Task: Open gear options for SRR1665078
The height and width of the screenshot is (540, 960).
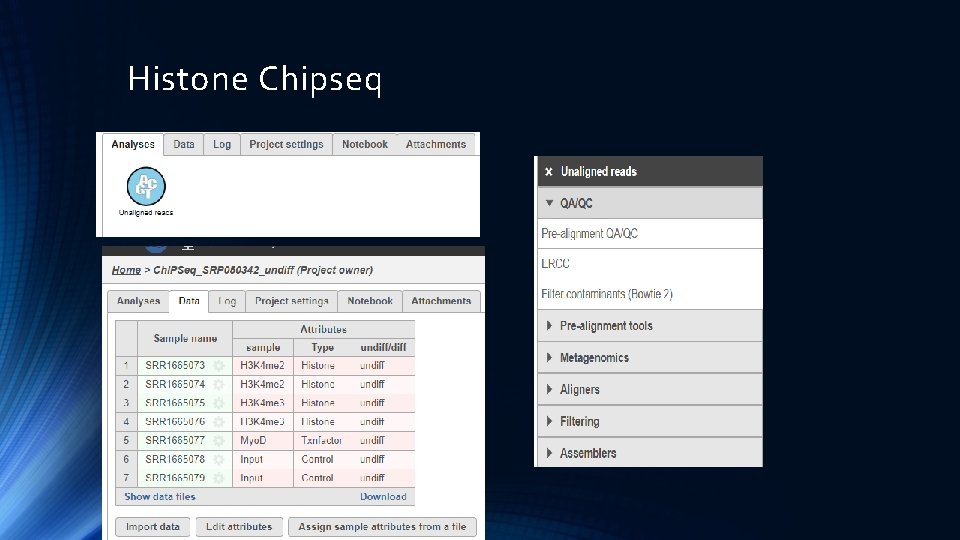Action: pos(219,459)
